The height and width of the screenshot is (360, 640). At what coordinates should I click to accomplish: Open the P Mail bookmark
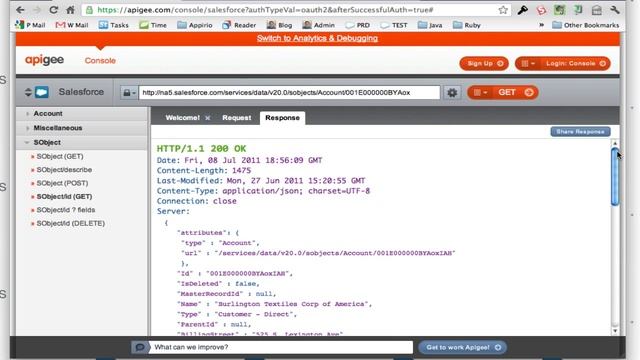point(30,25)
